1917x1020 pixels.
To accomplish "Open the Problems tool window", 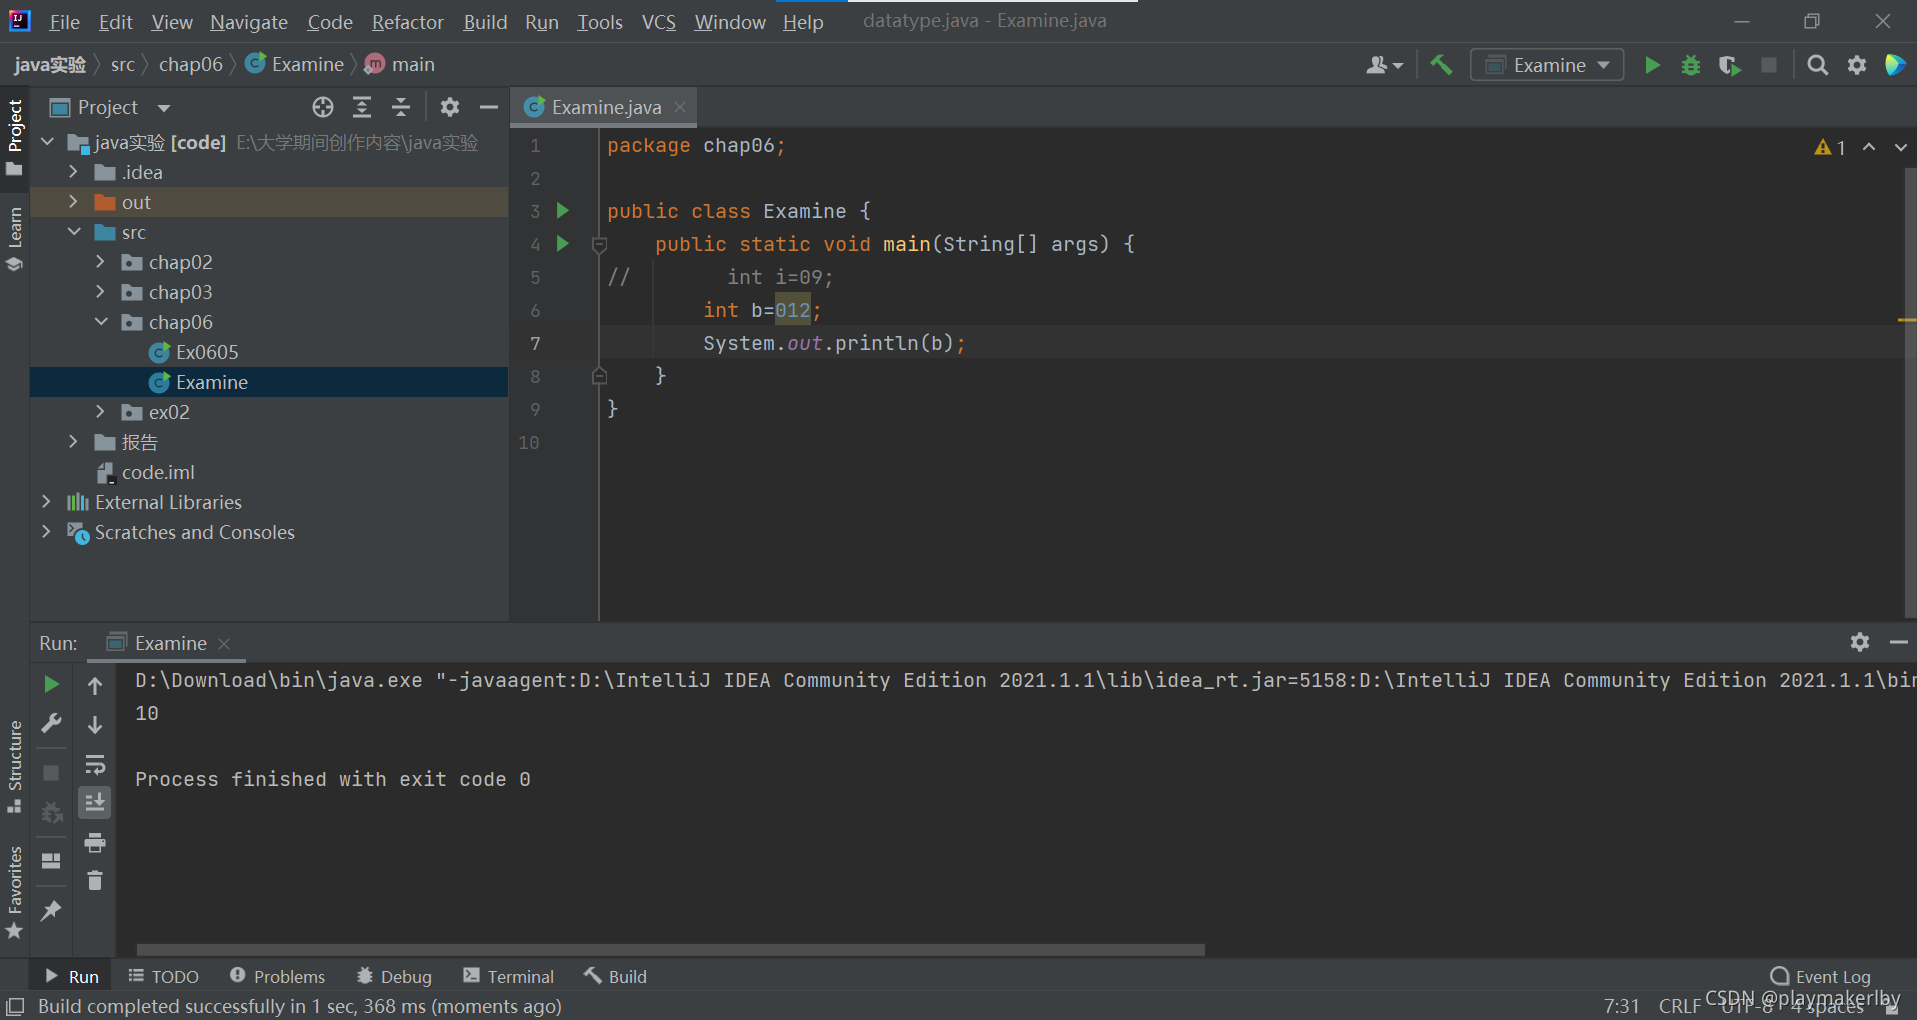I will click(277, 976).
